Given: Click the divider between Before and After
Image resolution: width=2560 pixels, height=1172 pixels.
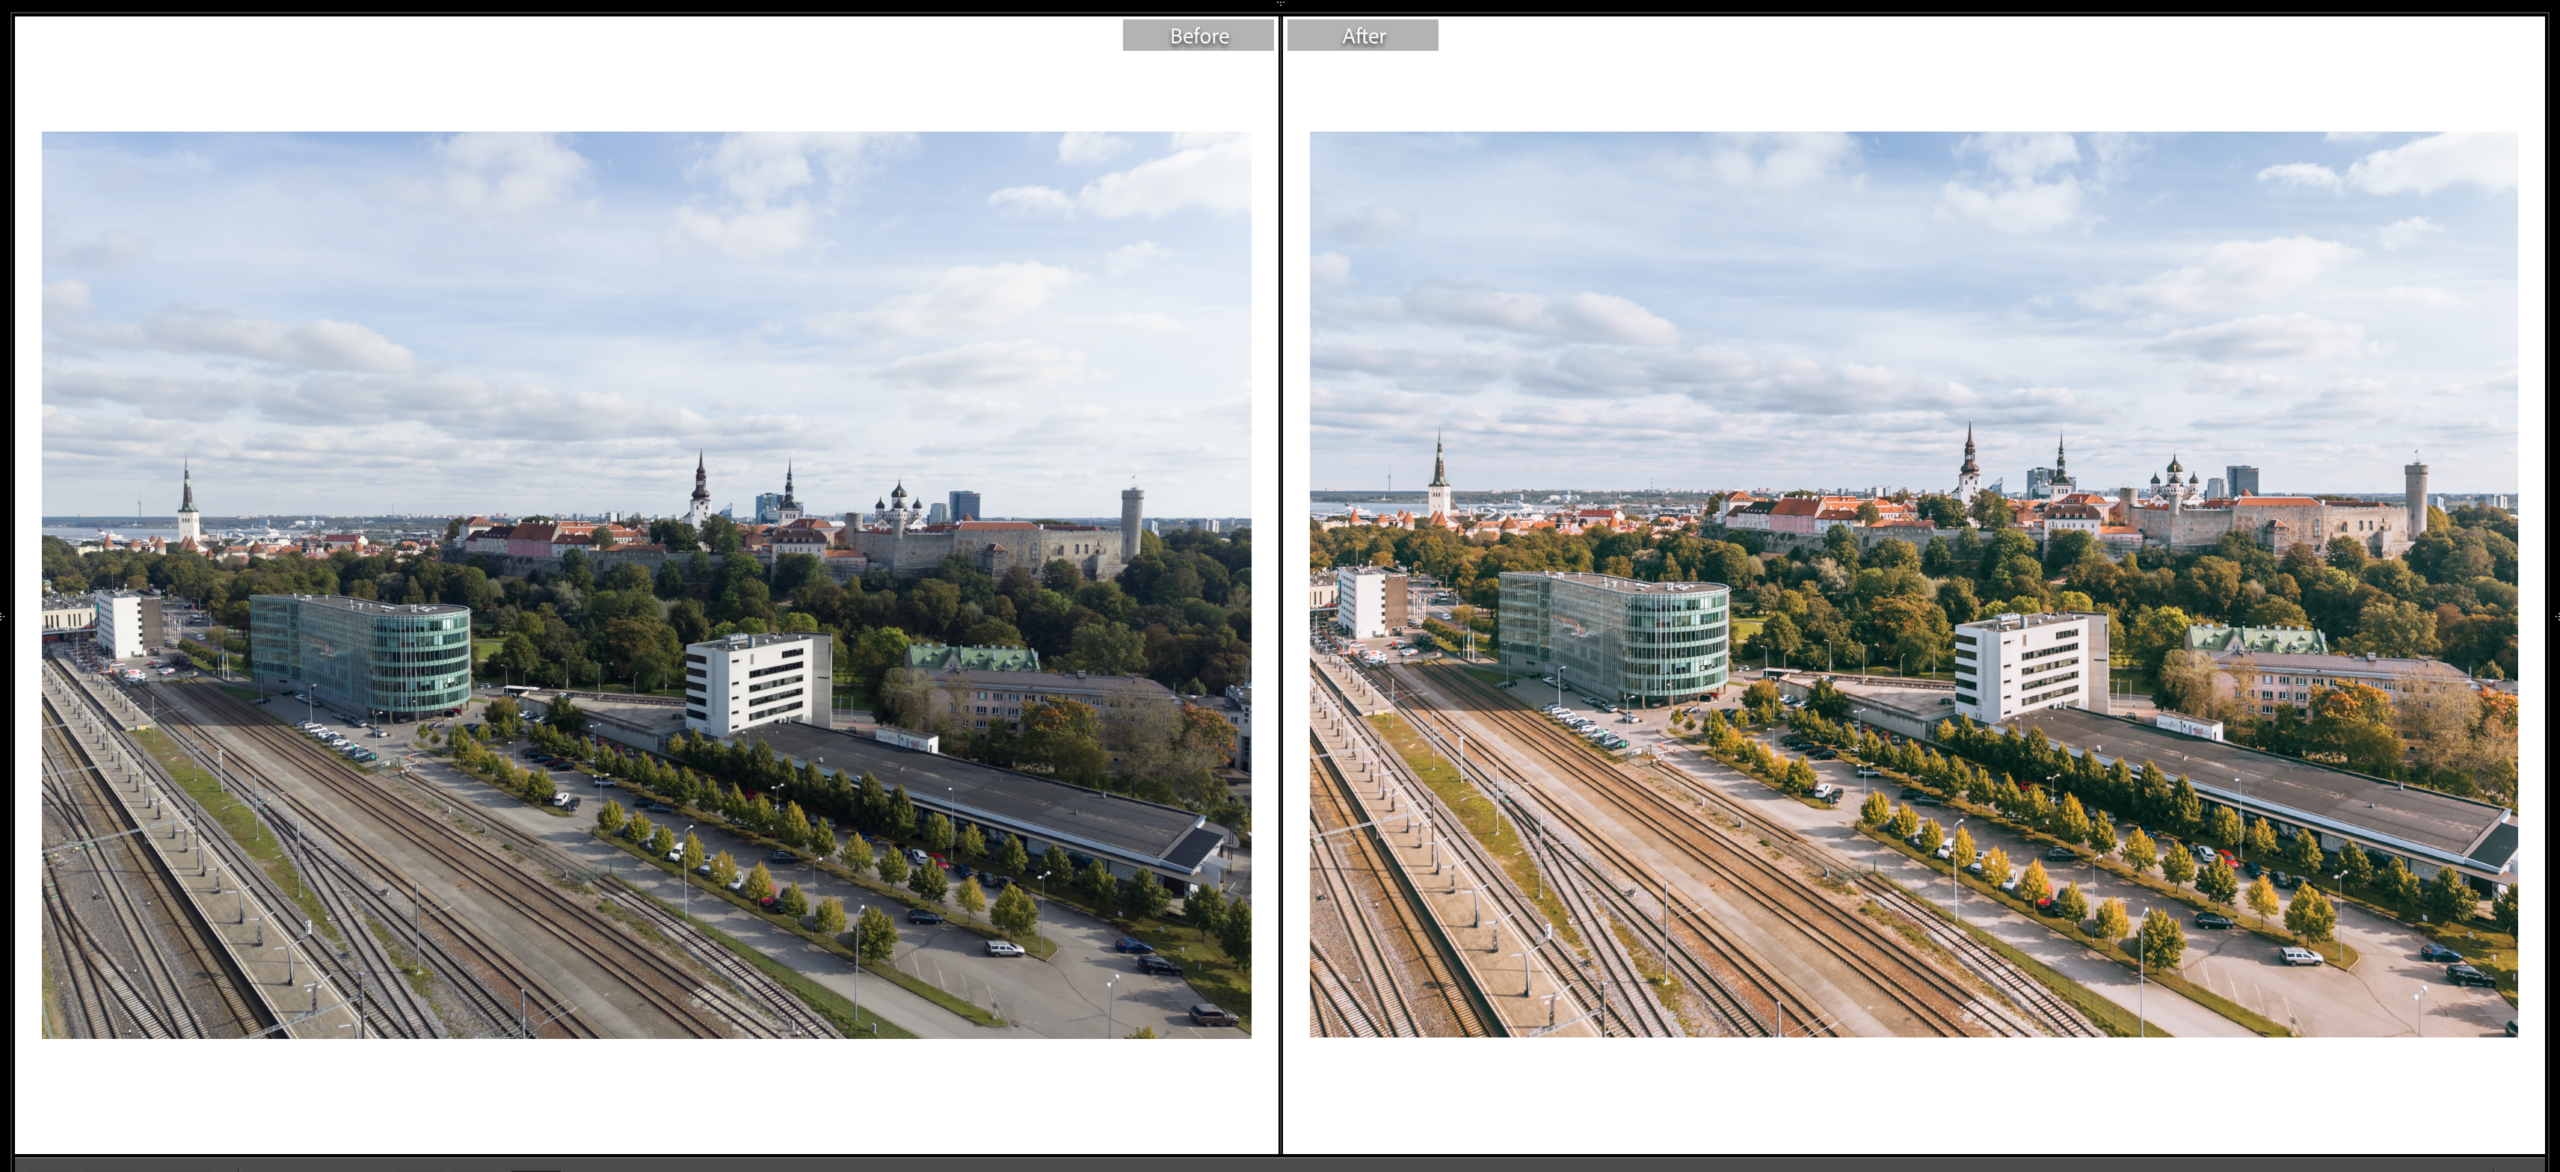Looking at the screenshot, I should pos(1281,600).
